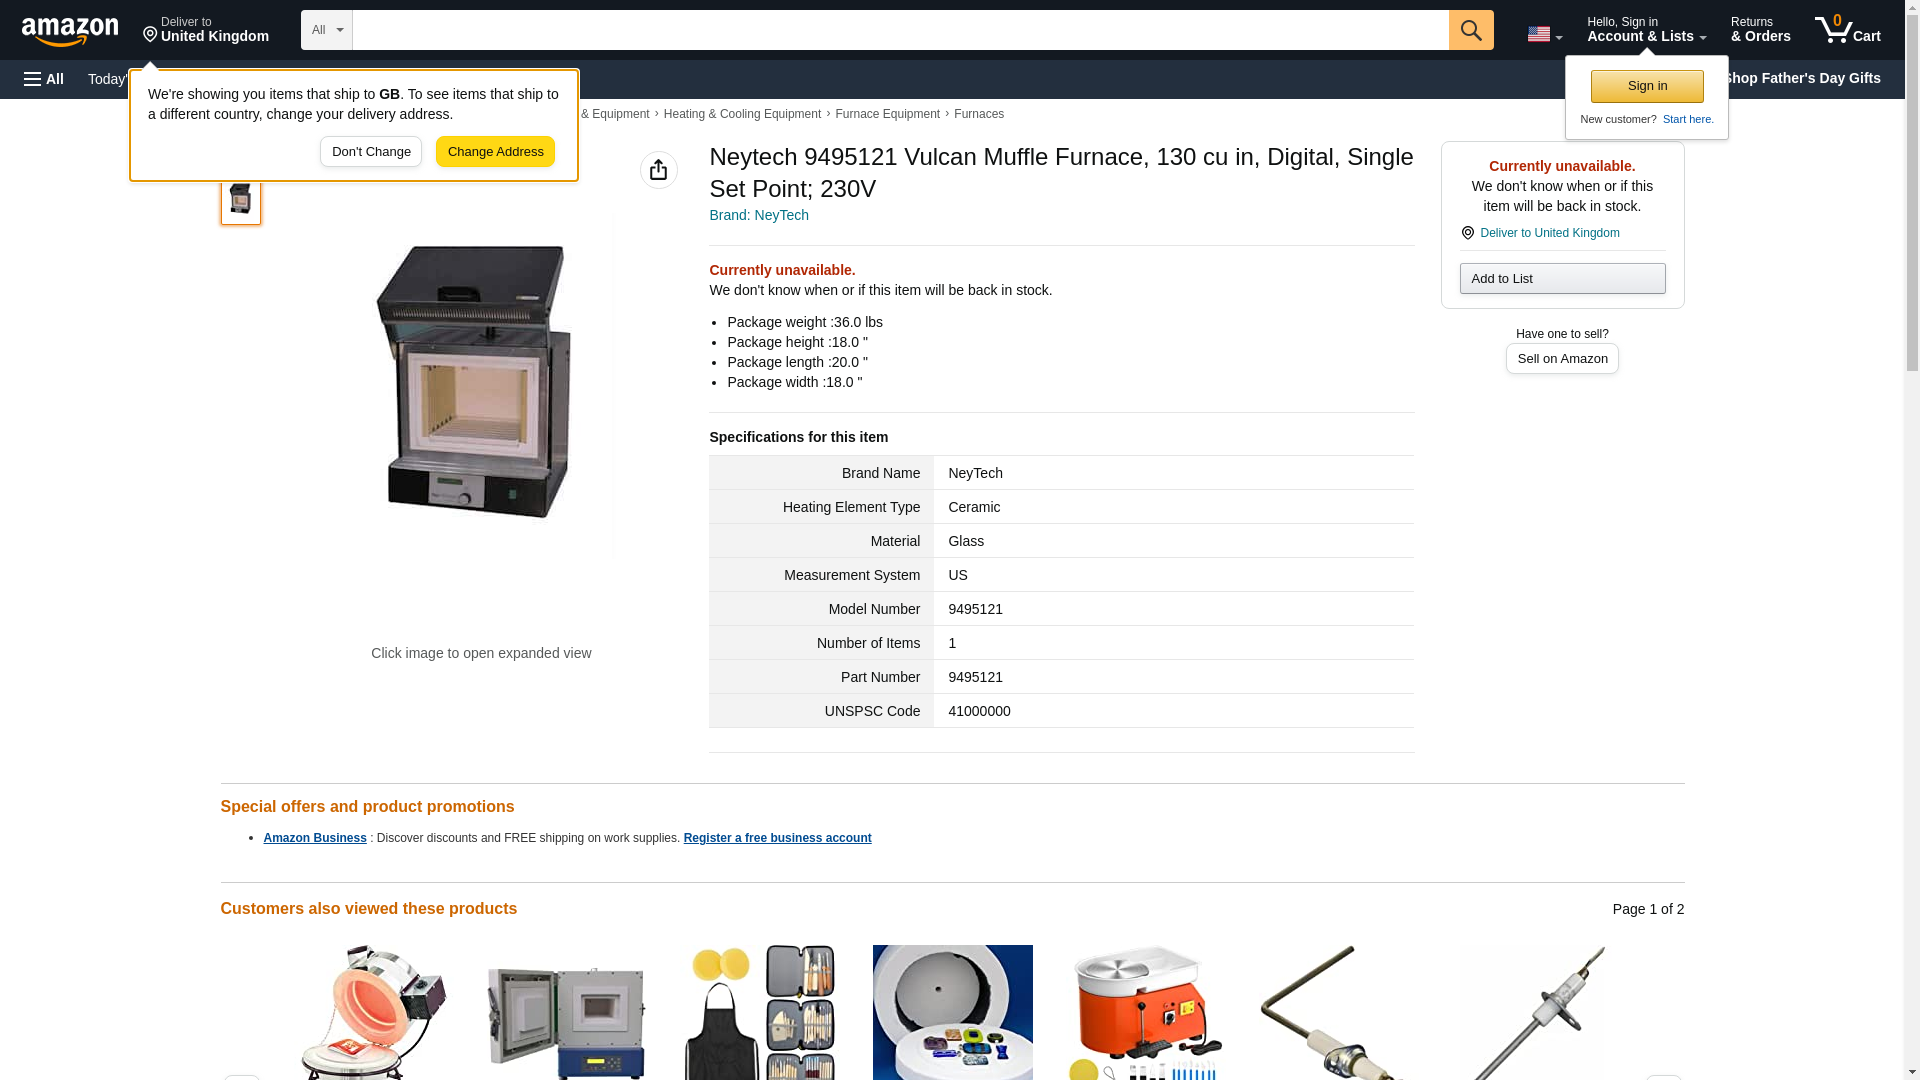Click the Amazon logo
Image resolution: width=1920 pixels, height=1080 pixels.
(x=70, y=31)
